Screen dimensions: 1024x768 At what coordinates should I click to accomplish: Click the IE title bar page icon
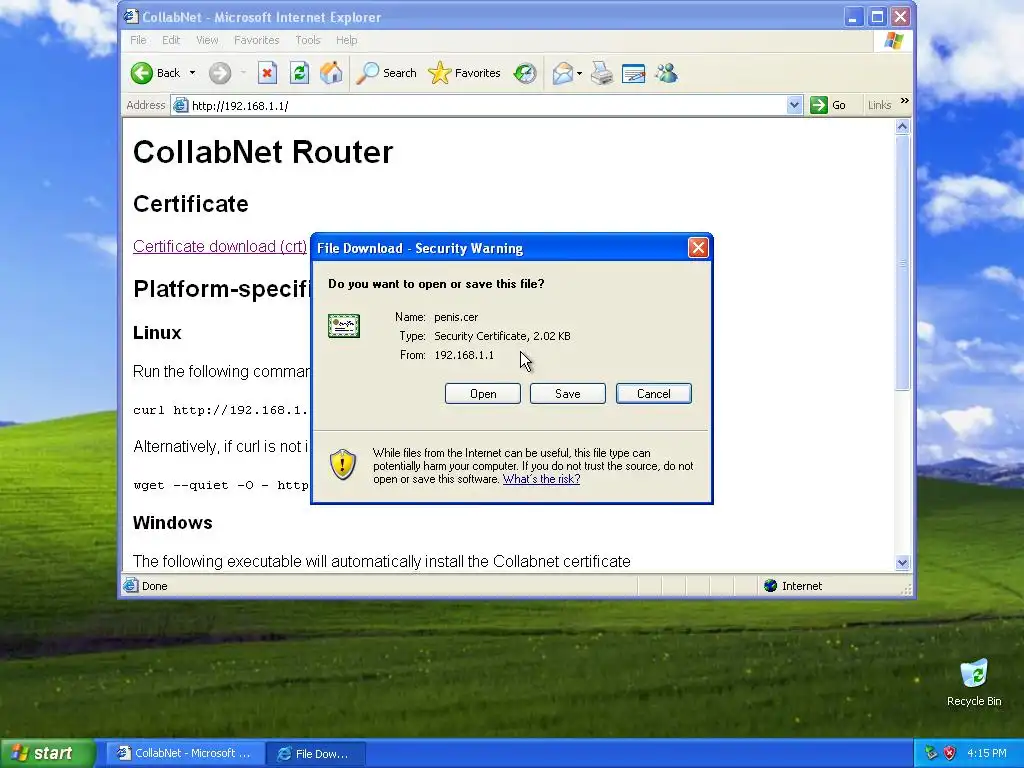point(131,16)
